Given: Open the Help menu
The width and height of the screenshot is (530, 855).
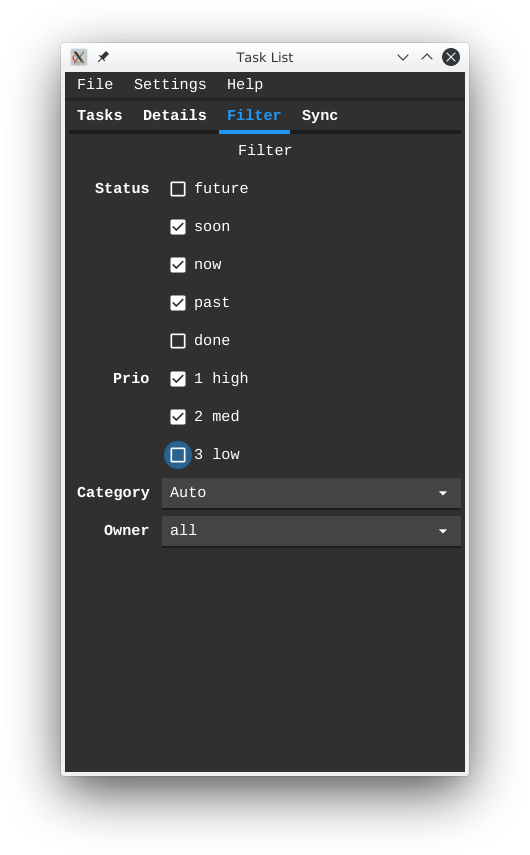Looking at the screenshot, I should (x=245, y=85).
